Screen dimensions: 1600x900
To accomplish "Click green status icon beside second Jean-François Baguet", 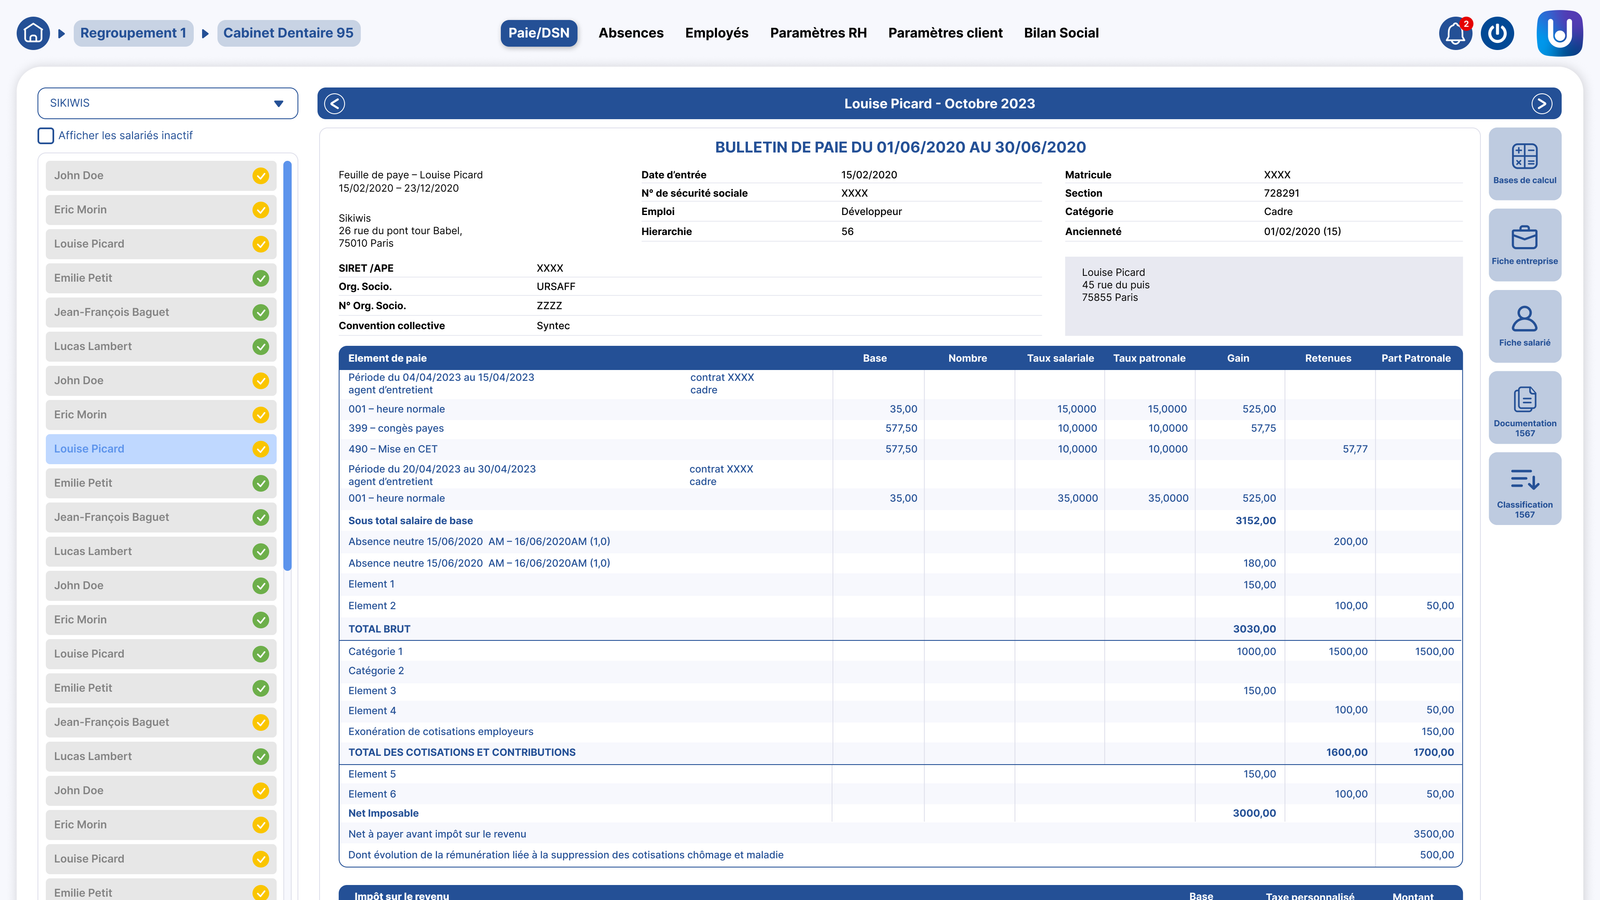I will coord(261,517).
